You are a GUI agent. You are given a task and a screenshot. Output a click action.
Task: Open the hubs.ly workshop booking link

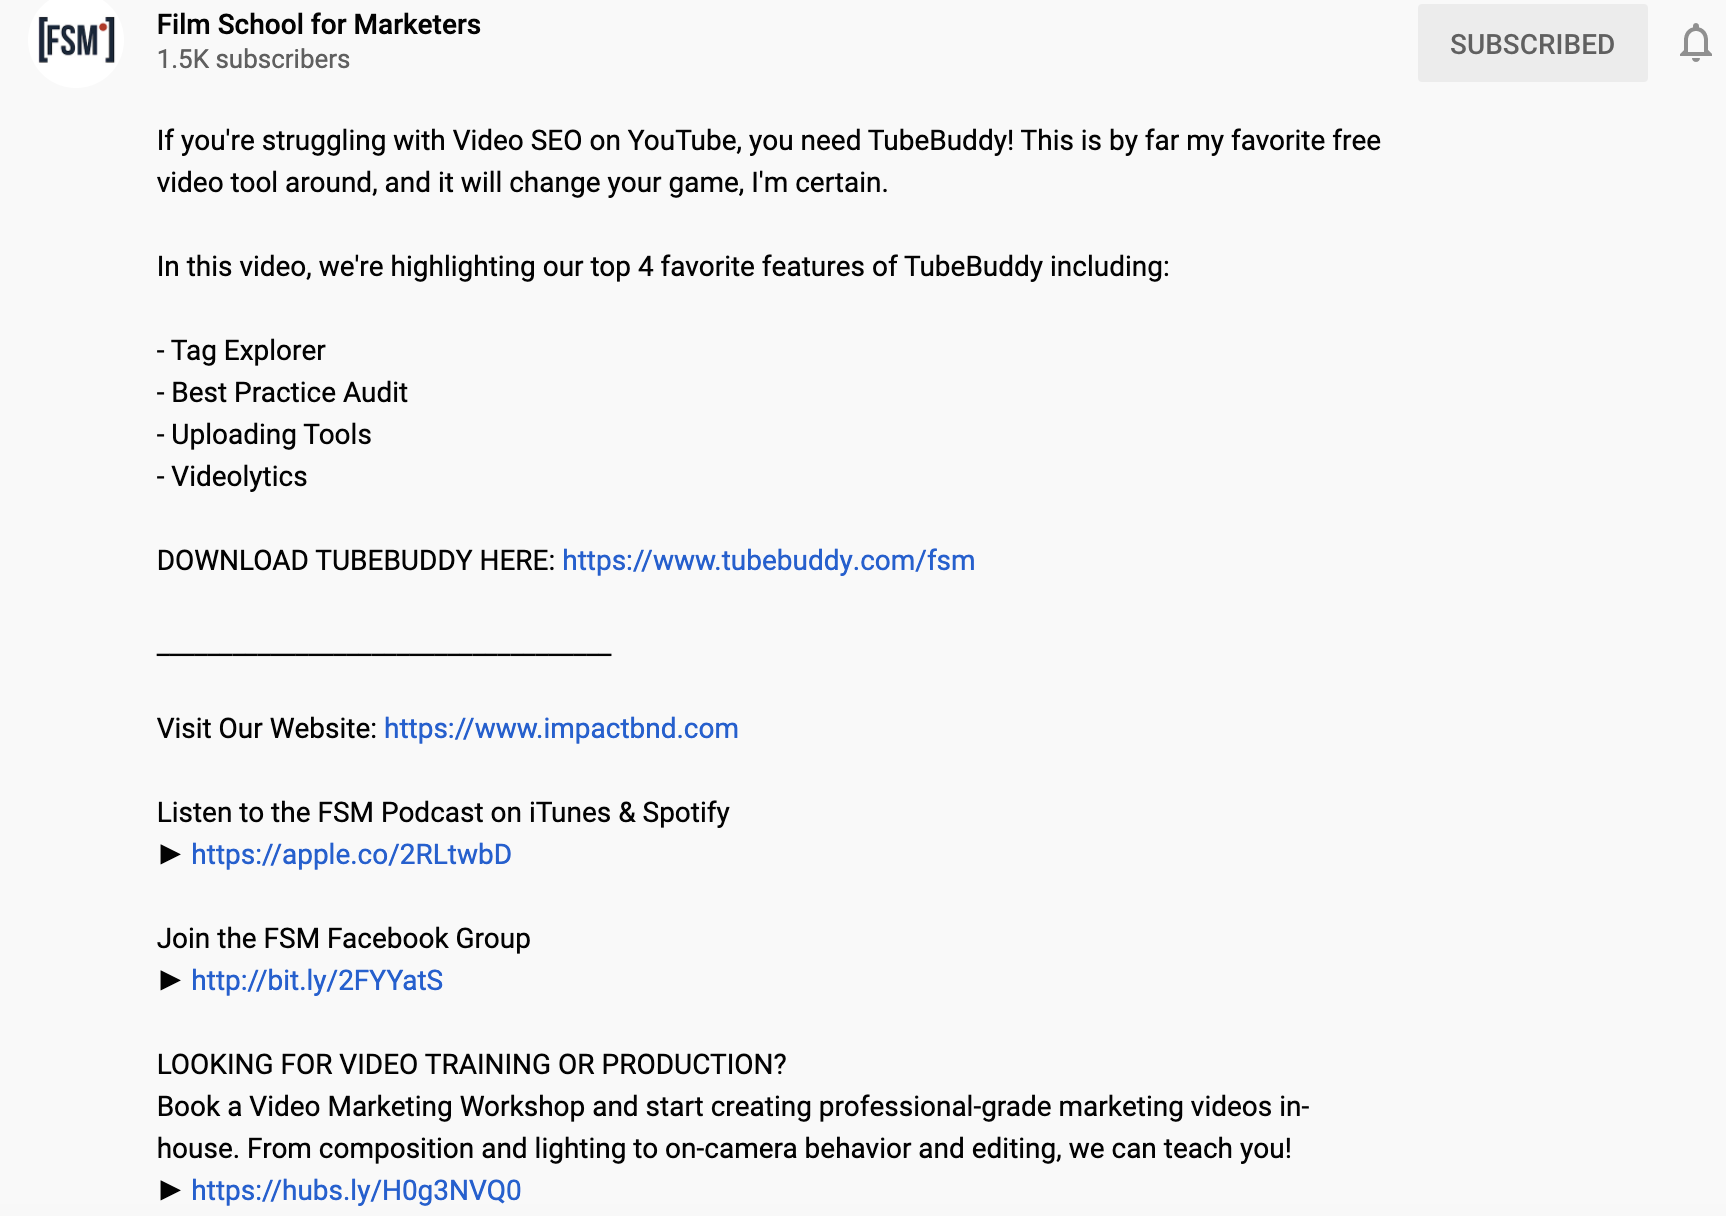(x=356, y=1190)
